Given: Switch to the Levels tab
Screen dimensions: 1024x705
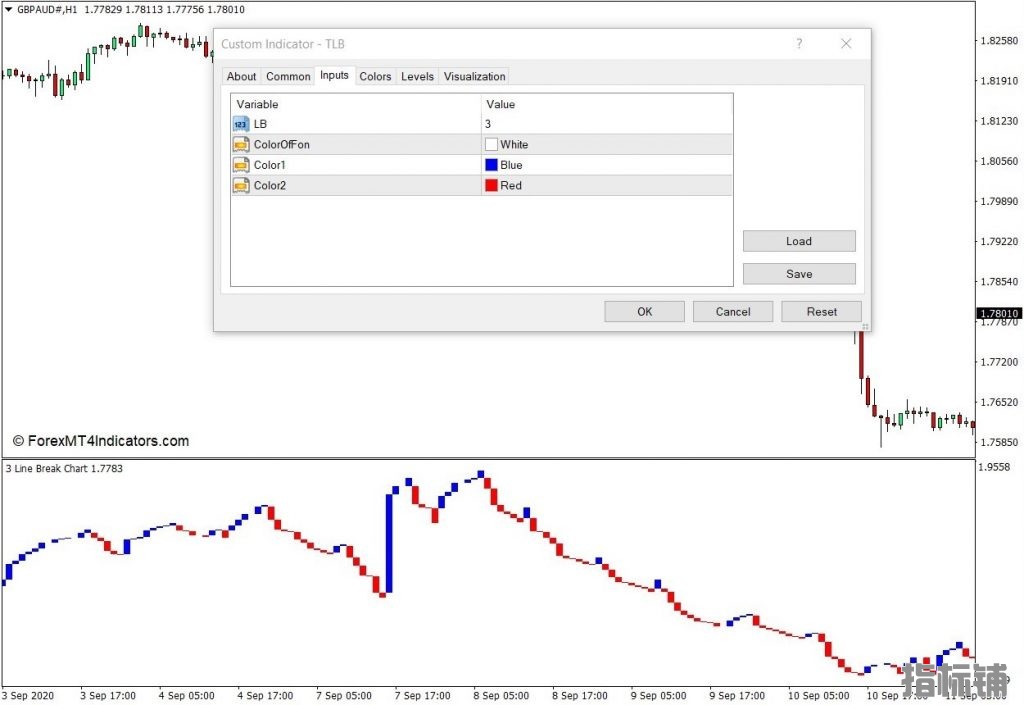Looking at the screenshot, I should [417, 76].
